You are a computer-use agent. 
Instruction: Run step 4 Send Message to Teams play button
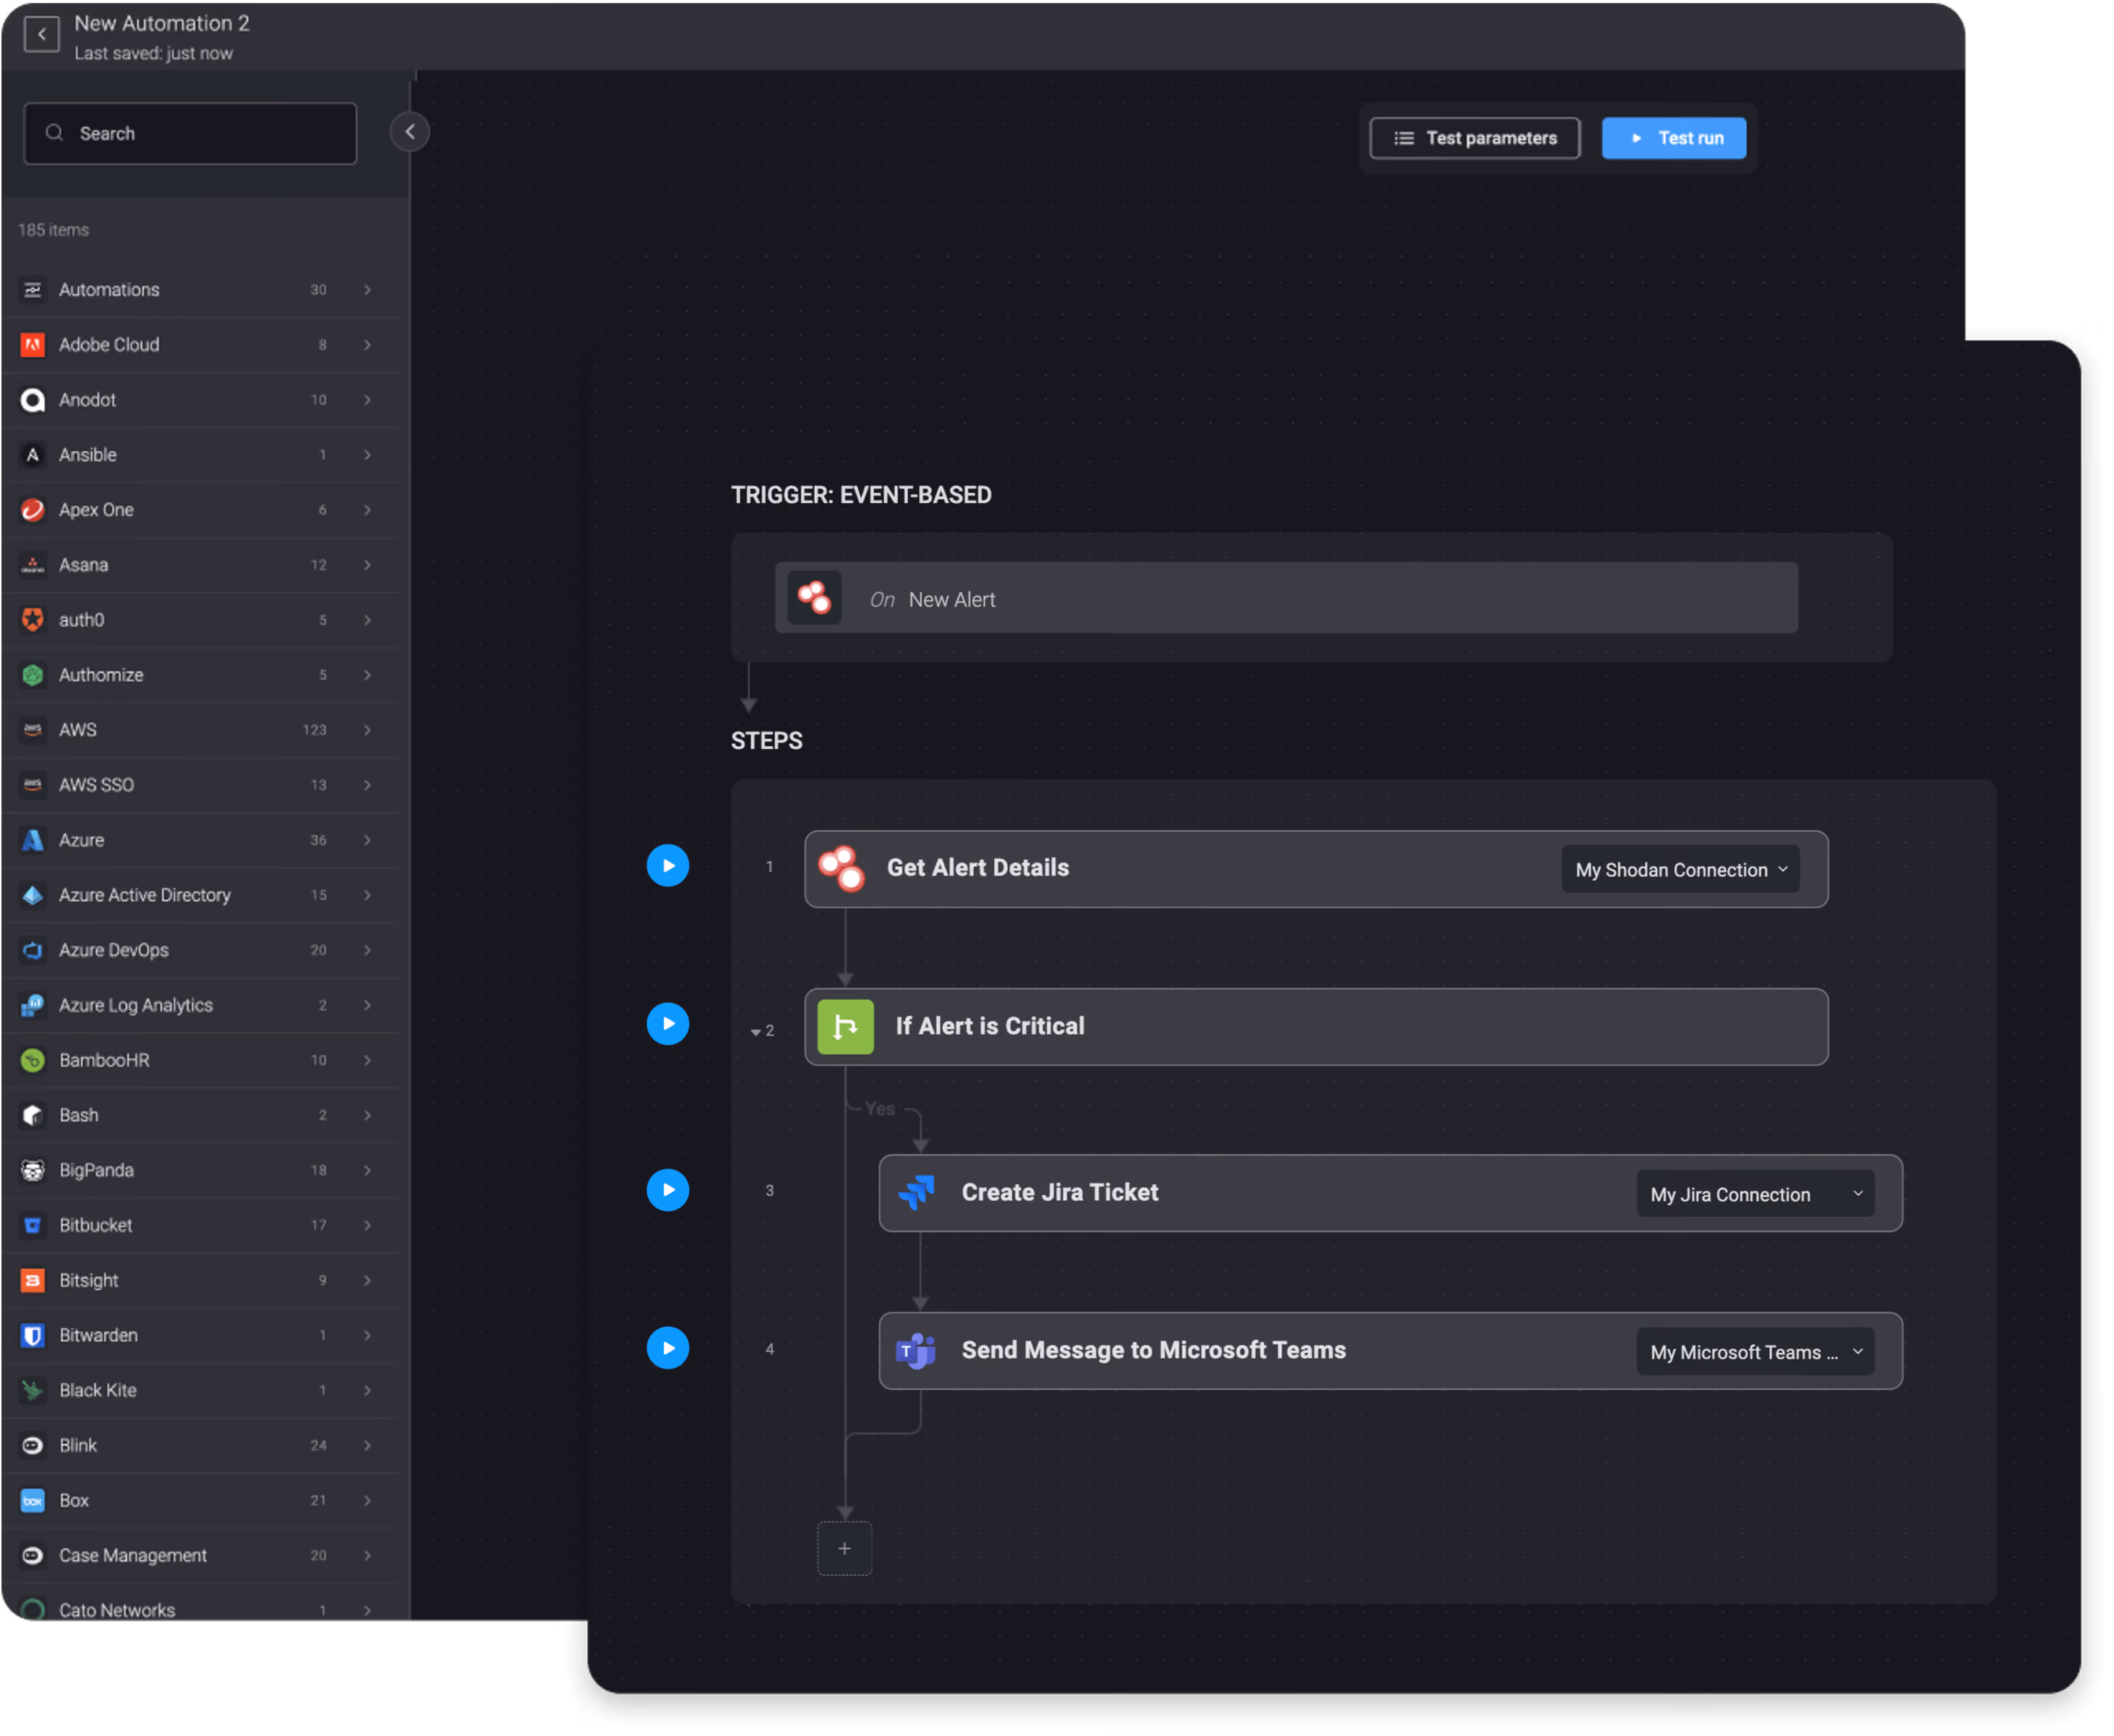click(668, 1349)
